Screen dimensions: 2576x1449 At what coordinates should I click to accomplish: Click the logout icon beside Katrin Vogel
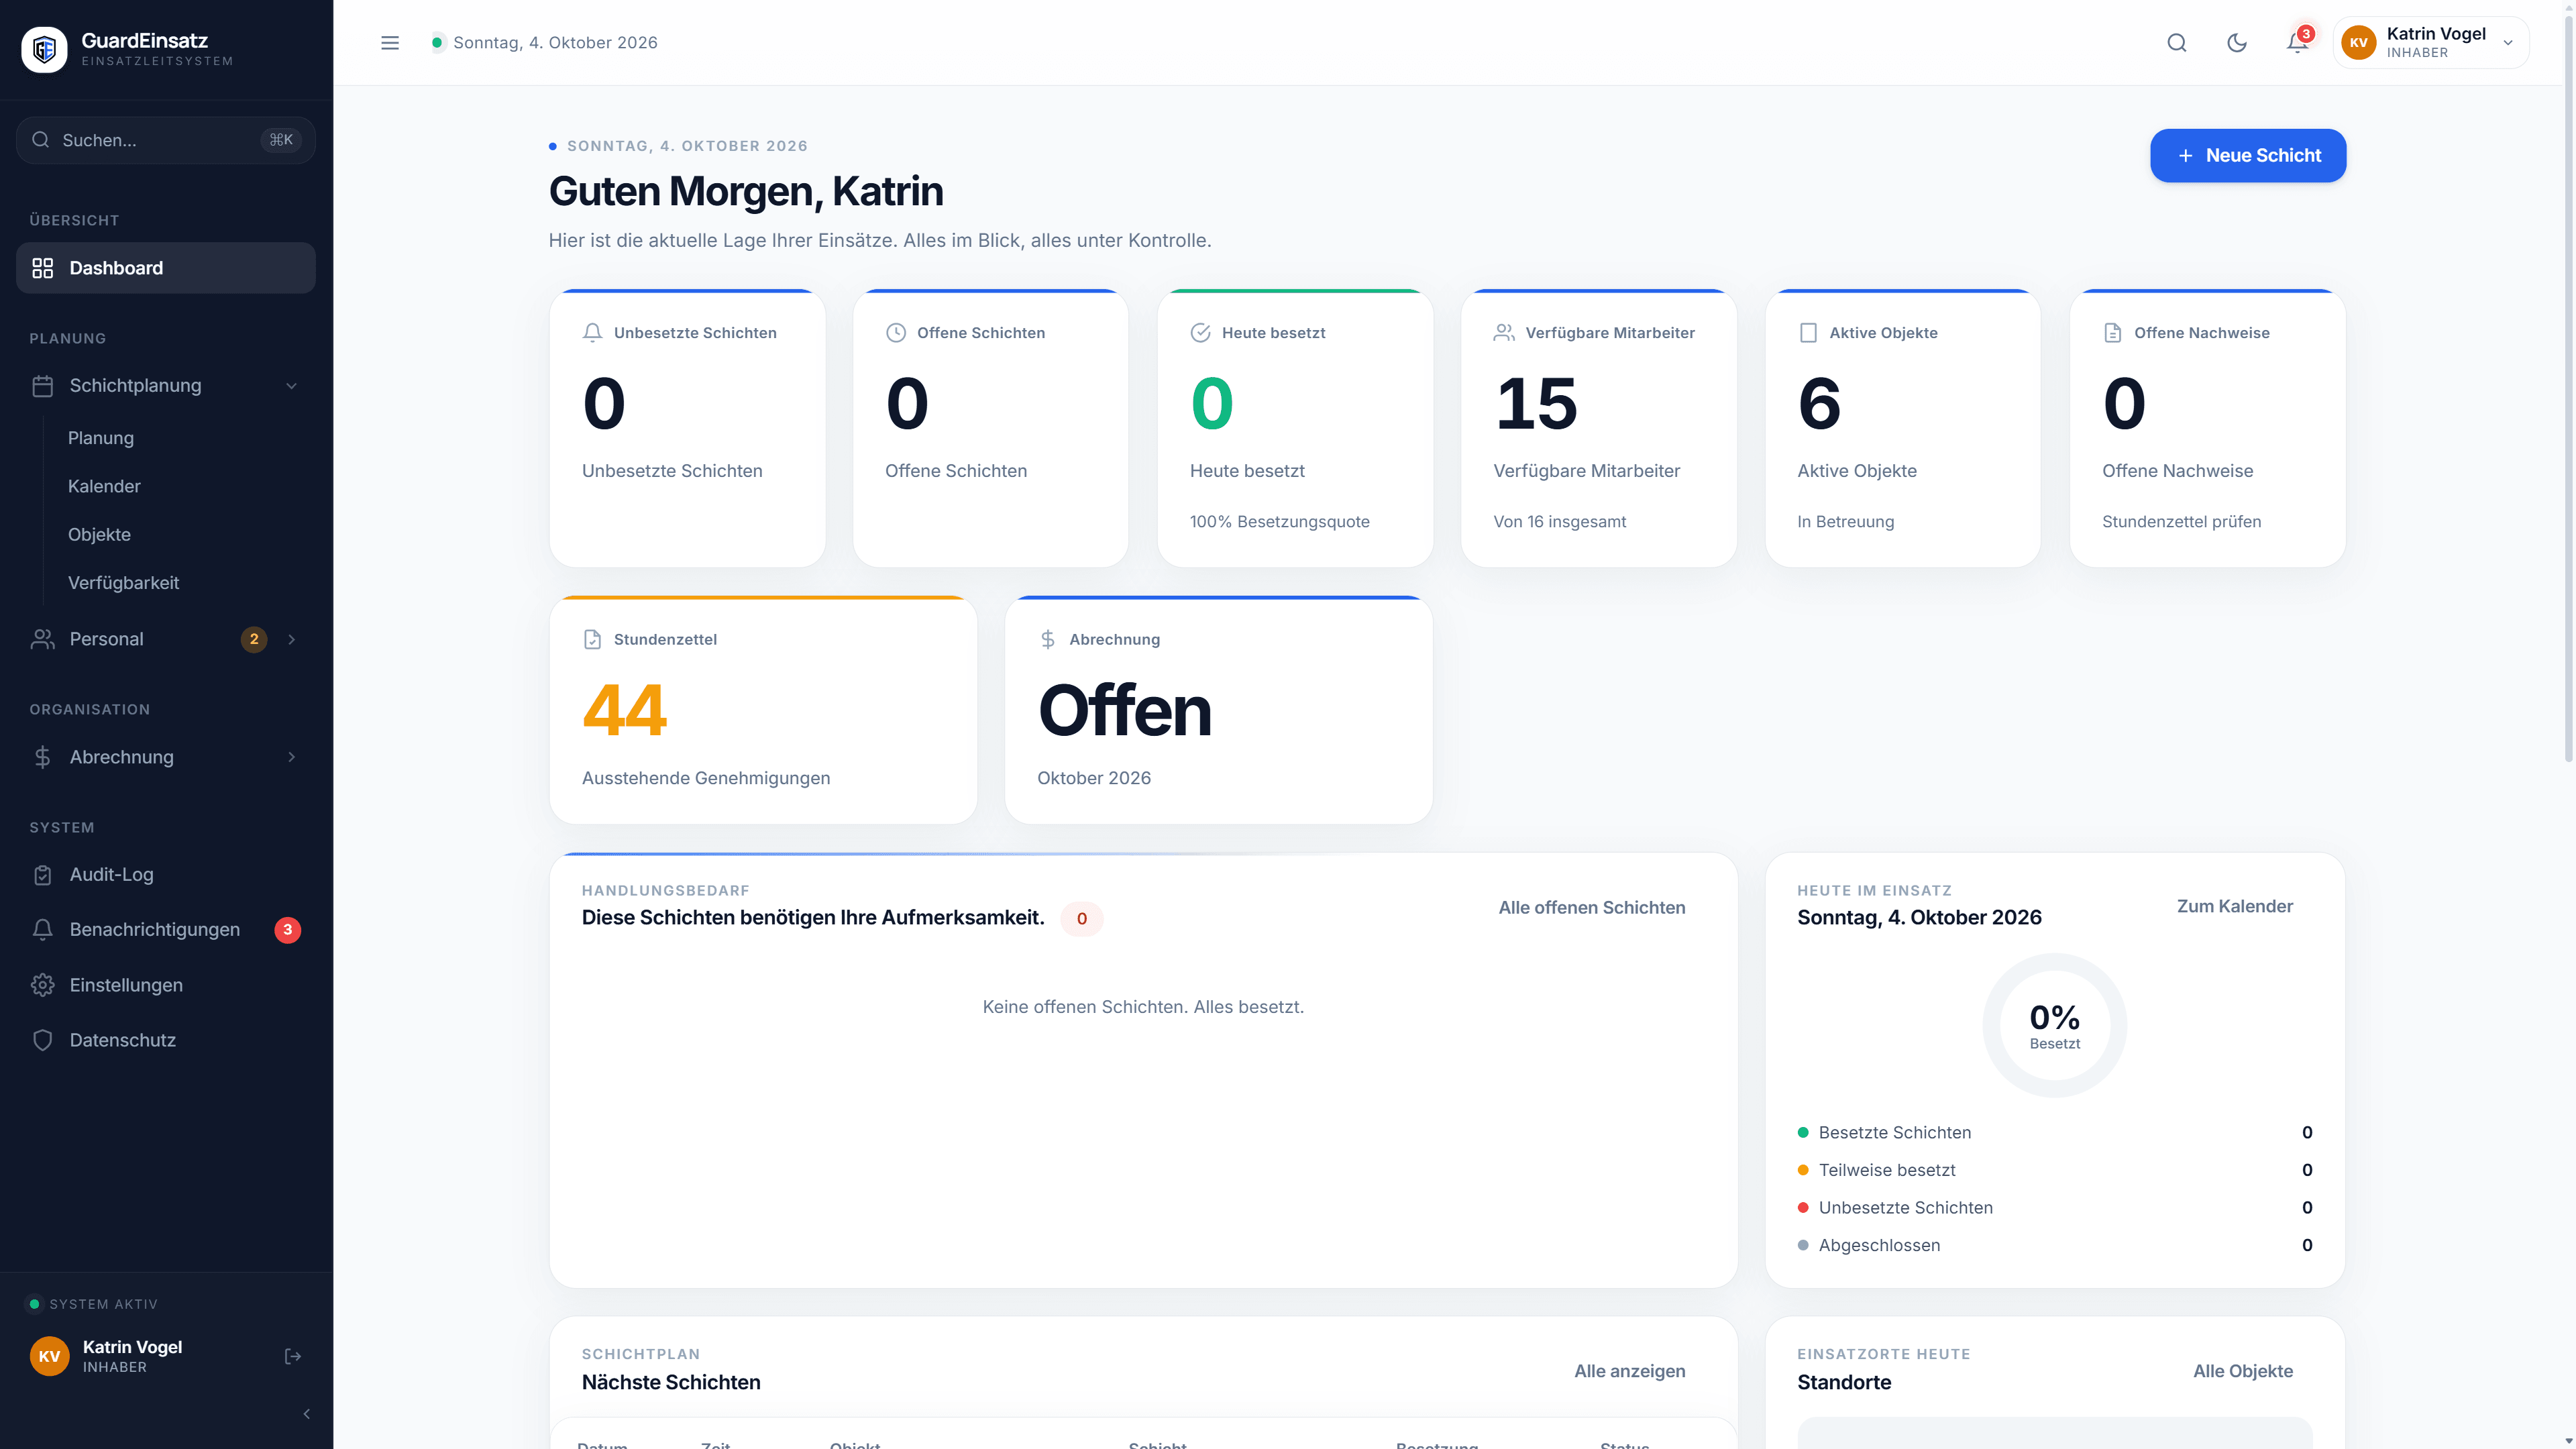click(x=293, y=1356)
